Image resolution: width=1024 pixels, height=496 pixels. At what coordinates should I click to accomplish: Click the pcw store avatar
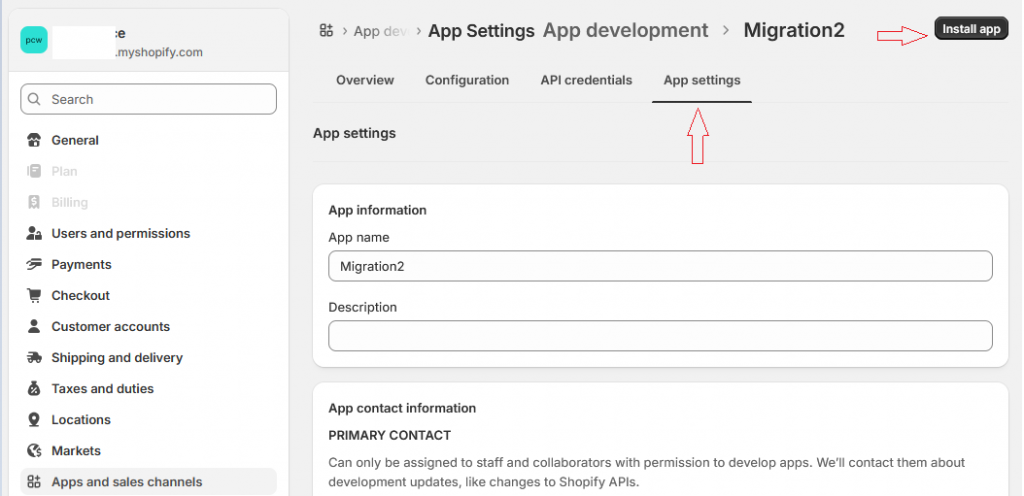point(34,41)
